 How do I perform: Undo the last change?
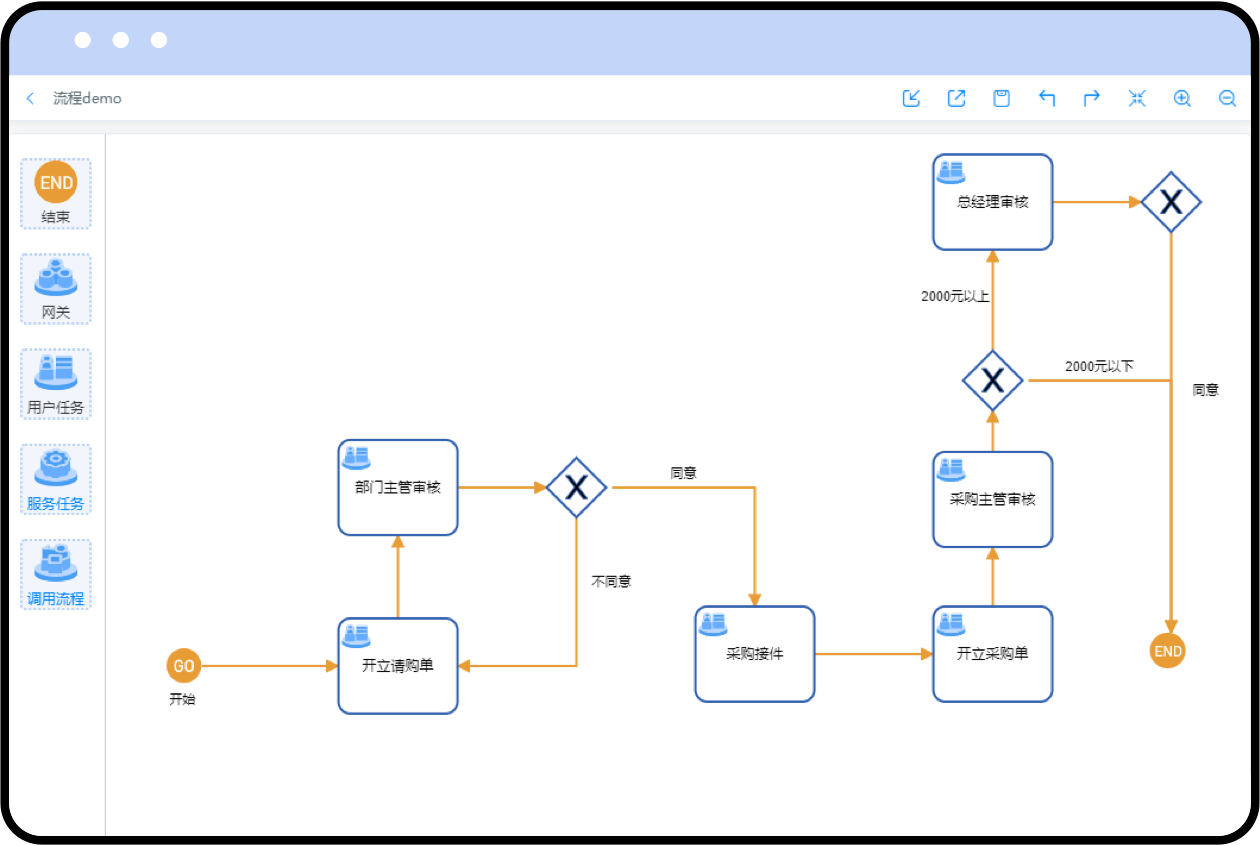click(x=1047, y=98)
